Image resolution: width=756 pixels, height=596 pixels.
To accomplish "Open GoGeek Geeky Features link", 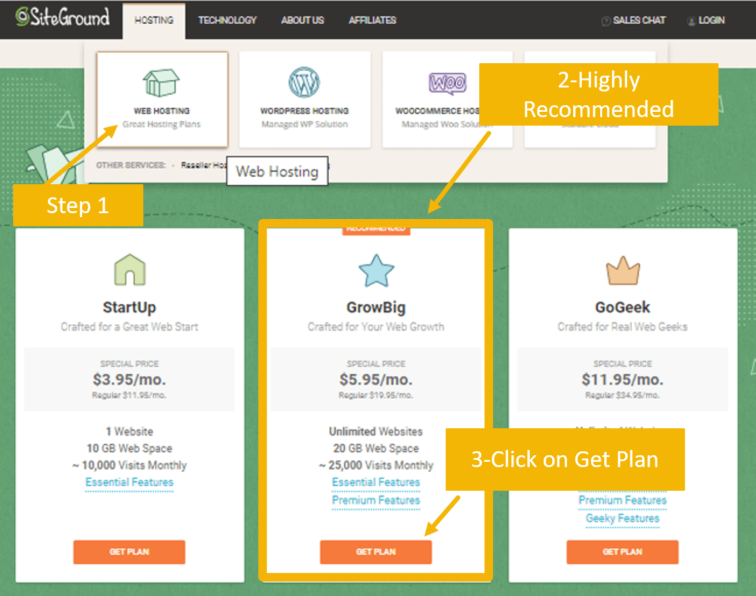I will [622, 518].
